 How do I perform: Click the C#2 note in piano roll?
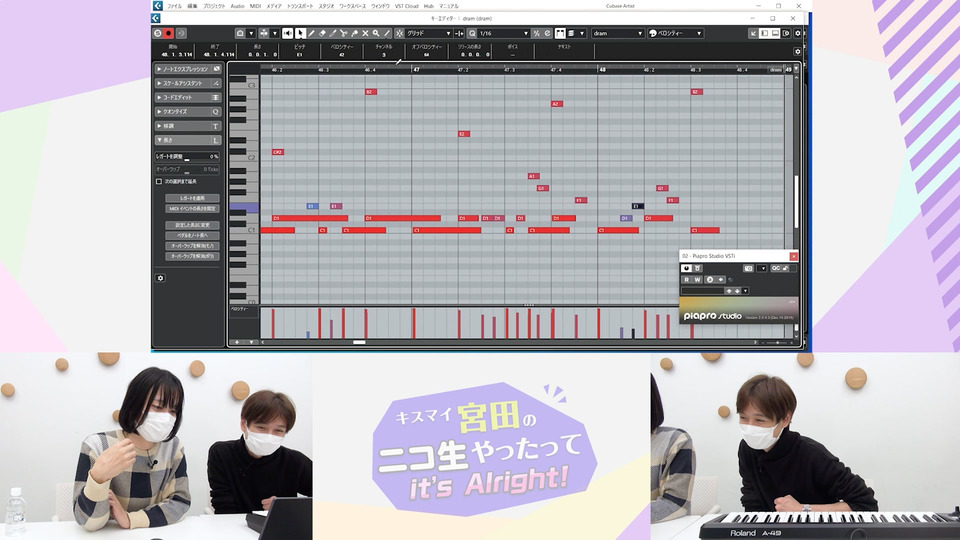(277, 152)
